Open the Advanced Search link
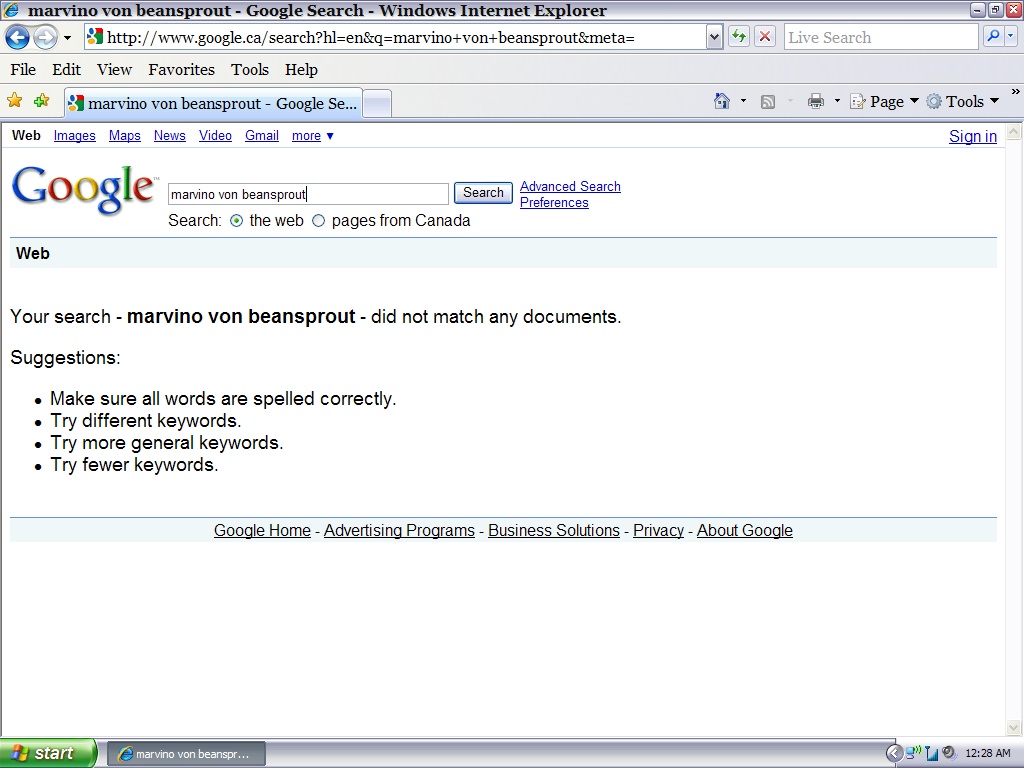Screen dimensions: 1024x768 (x=570, y=186)
